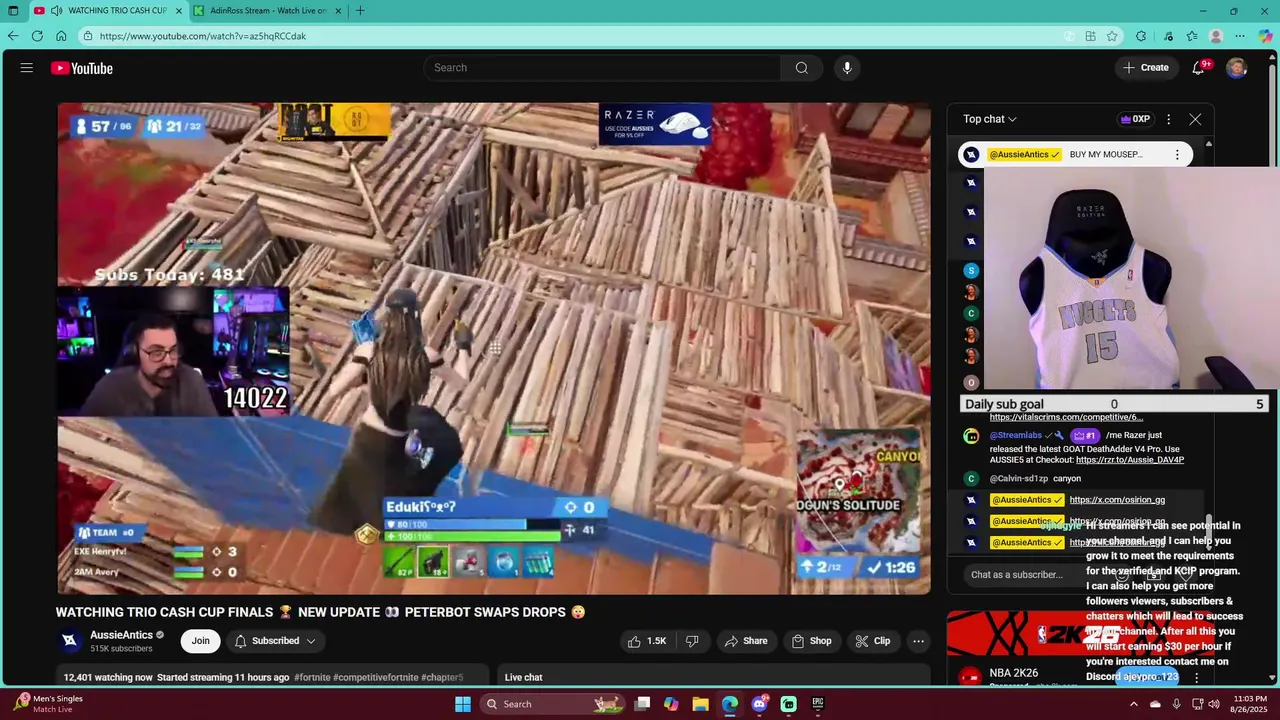The image size is (1280, 720).
Task: Go back in the browser
Action: click(x=13, y=36)
